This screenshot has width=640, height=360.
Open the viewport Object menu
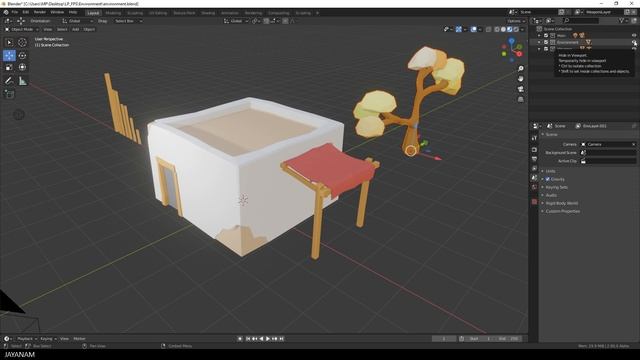(89, 29)
